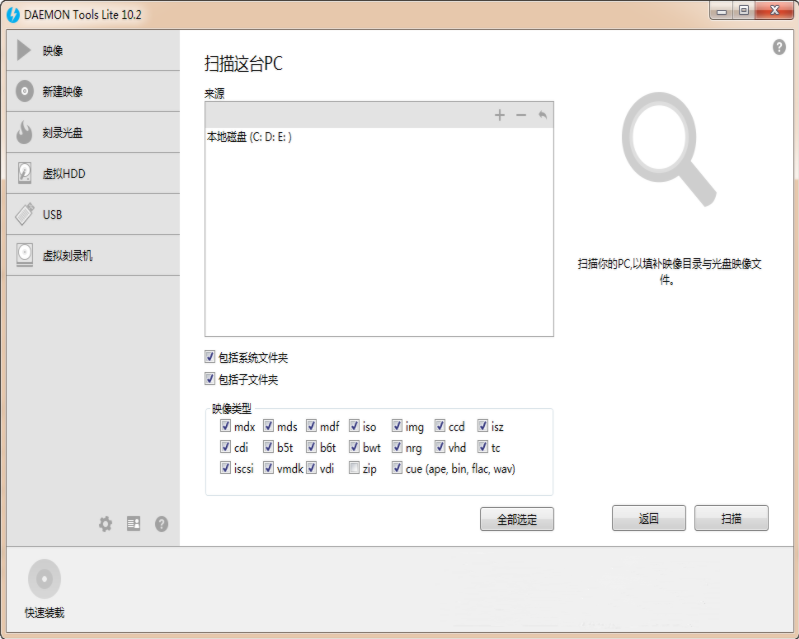Open the 新建映像 sidebar item
The width and height of the screenshot is (799, 639).
(x=93, y=91)
